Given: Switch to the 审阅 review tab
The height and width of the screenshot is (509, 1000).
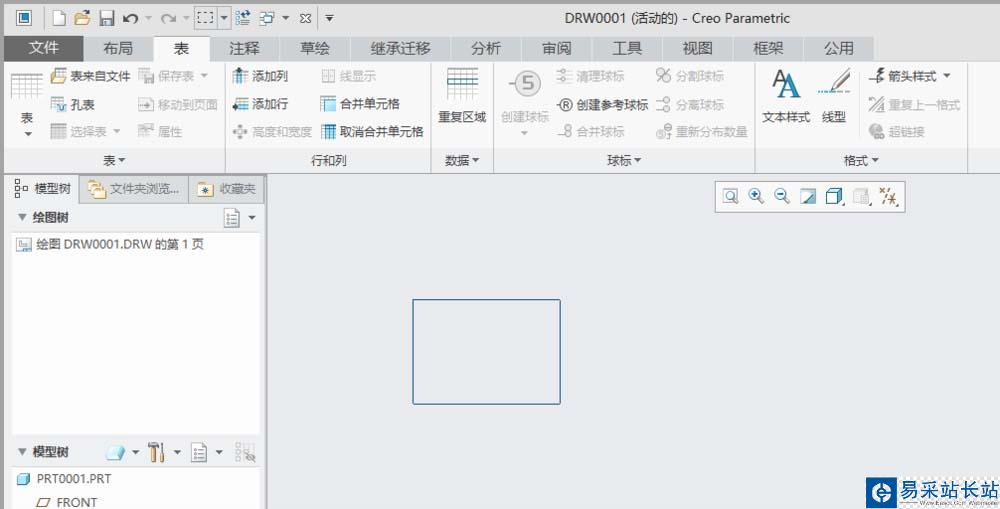Looking at the screenshot, I should pos(557,48).
